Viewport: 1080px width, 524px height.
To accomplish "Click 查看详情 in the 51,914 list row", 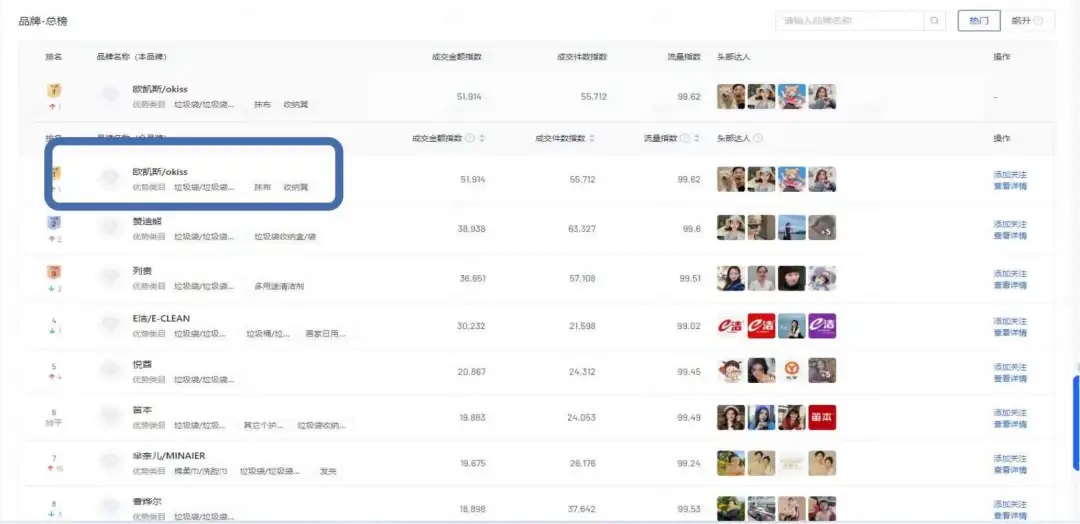I will [1010, 186].
